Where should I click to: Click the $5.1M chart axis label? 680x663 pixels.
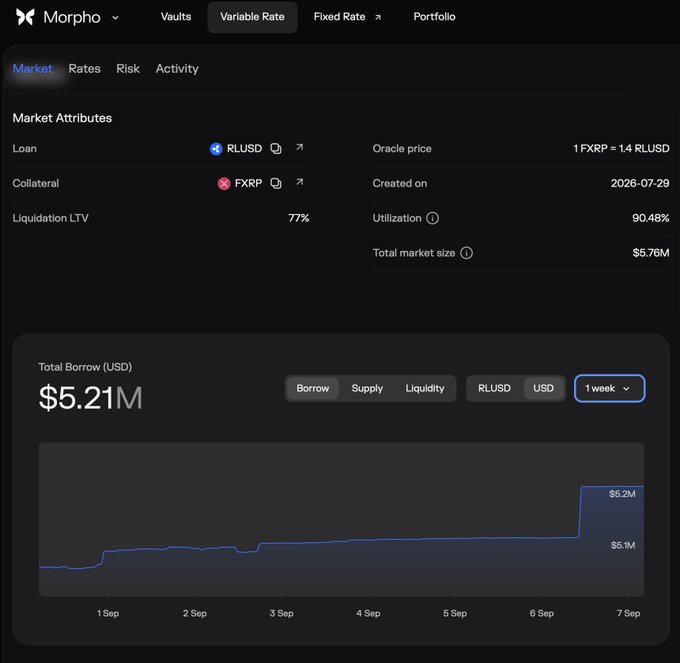(623, 545)
